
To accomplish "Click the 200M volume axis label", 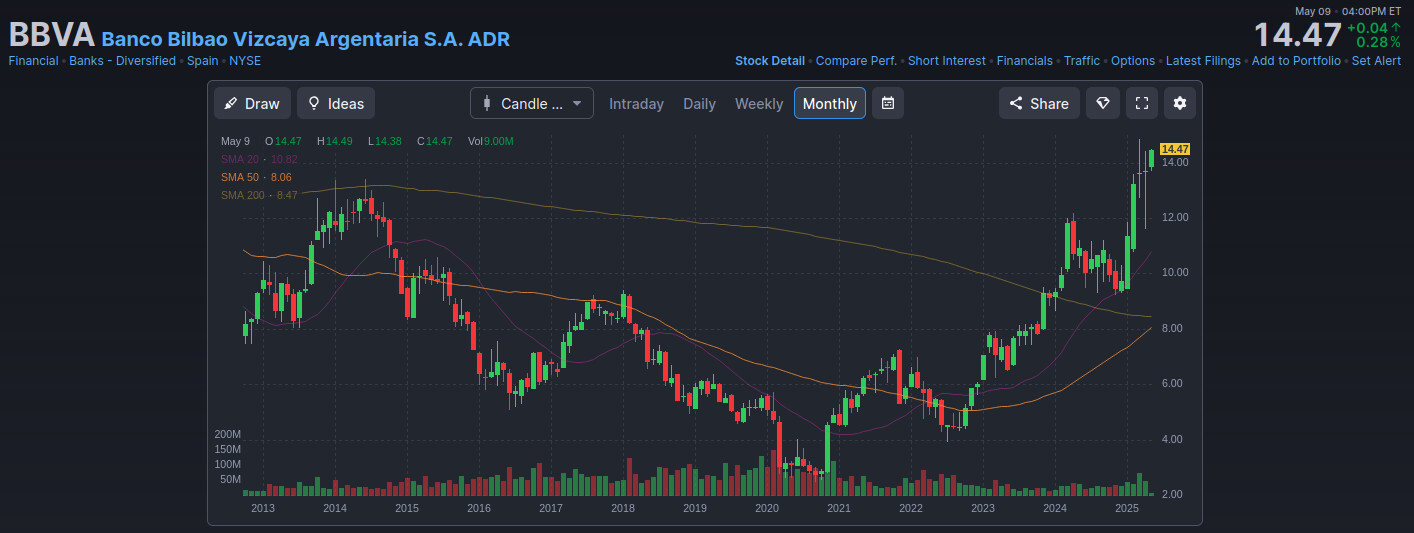I will pos(228,435).
